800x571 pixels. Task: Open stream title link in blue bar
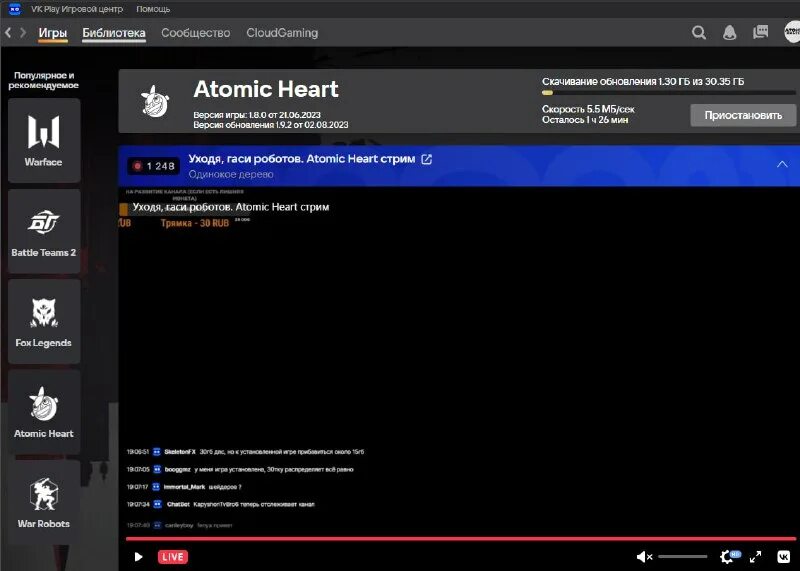point(302,159)
